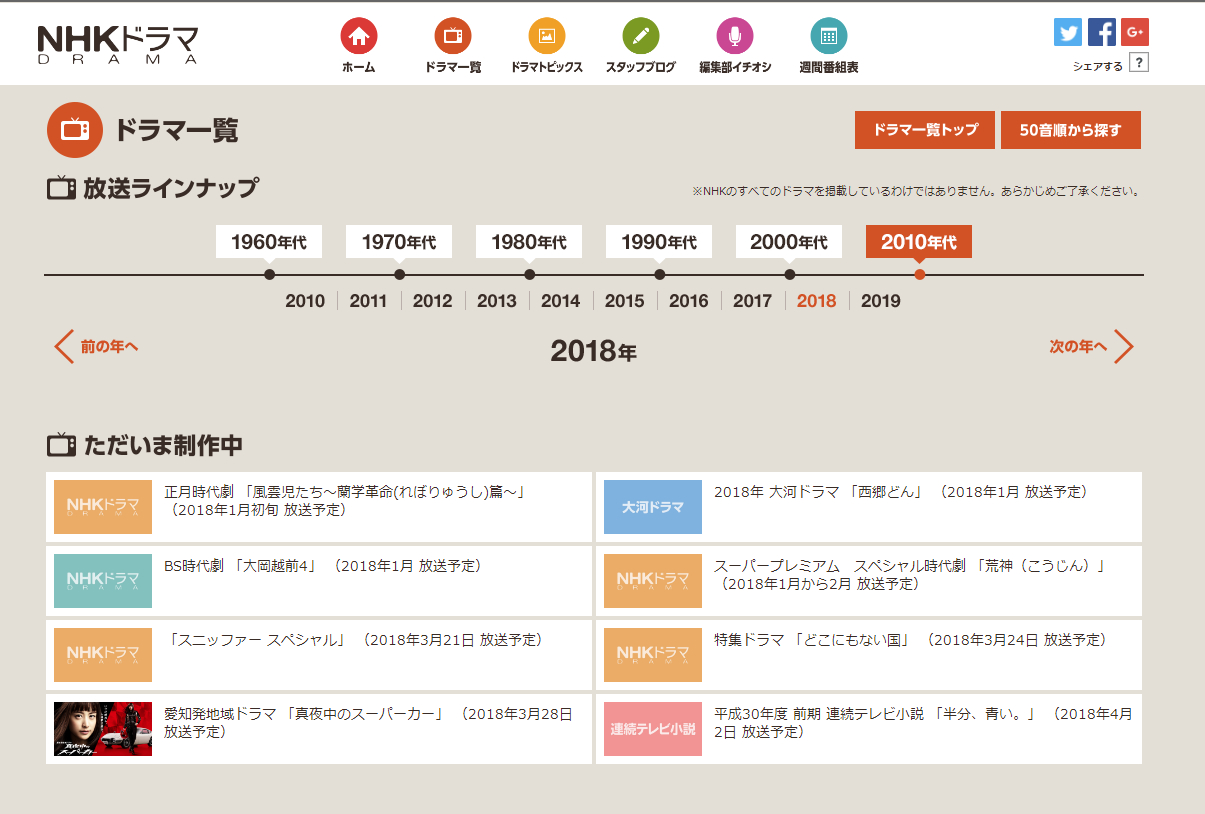The width and height of the screenshot is (1205, 814).
Task: Select the highlighted year 2018
Action: tap(817, 301)
